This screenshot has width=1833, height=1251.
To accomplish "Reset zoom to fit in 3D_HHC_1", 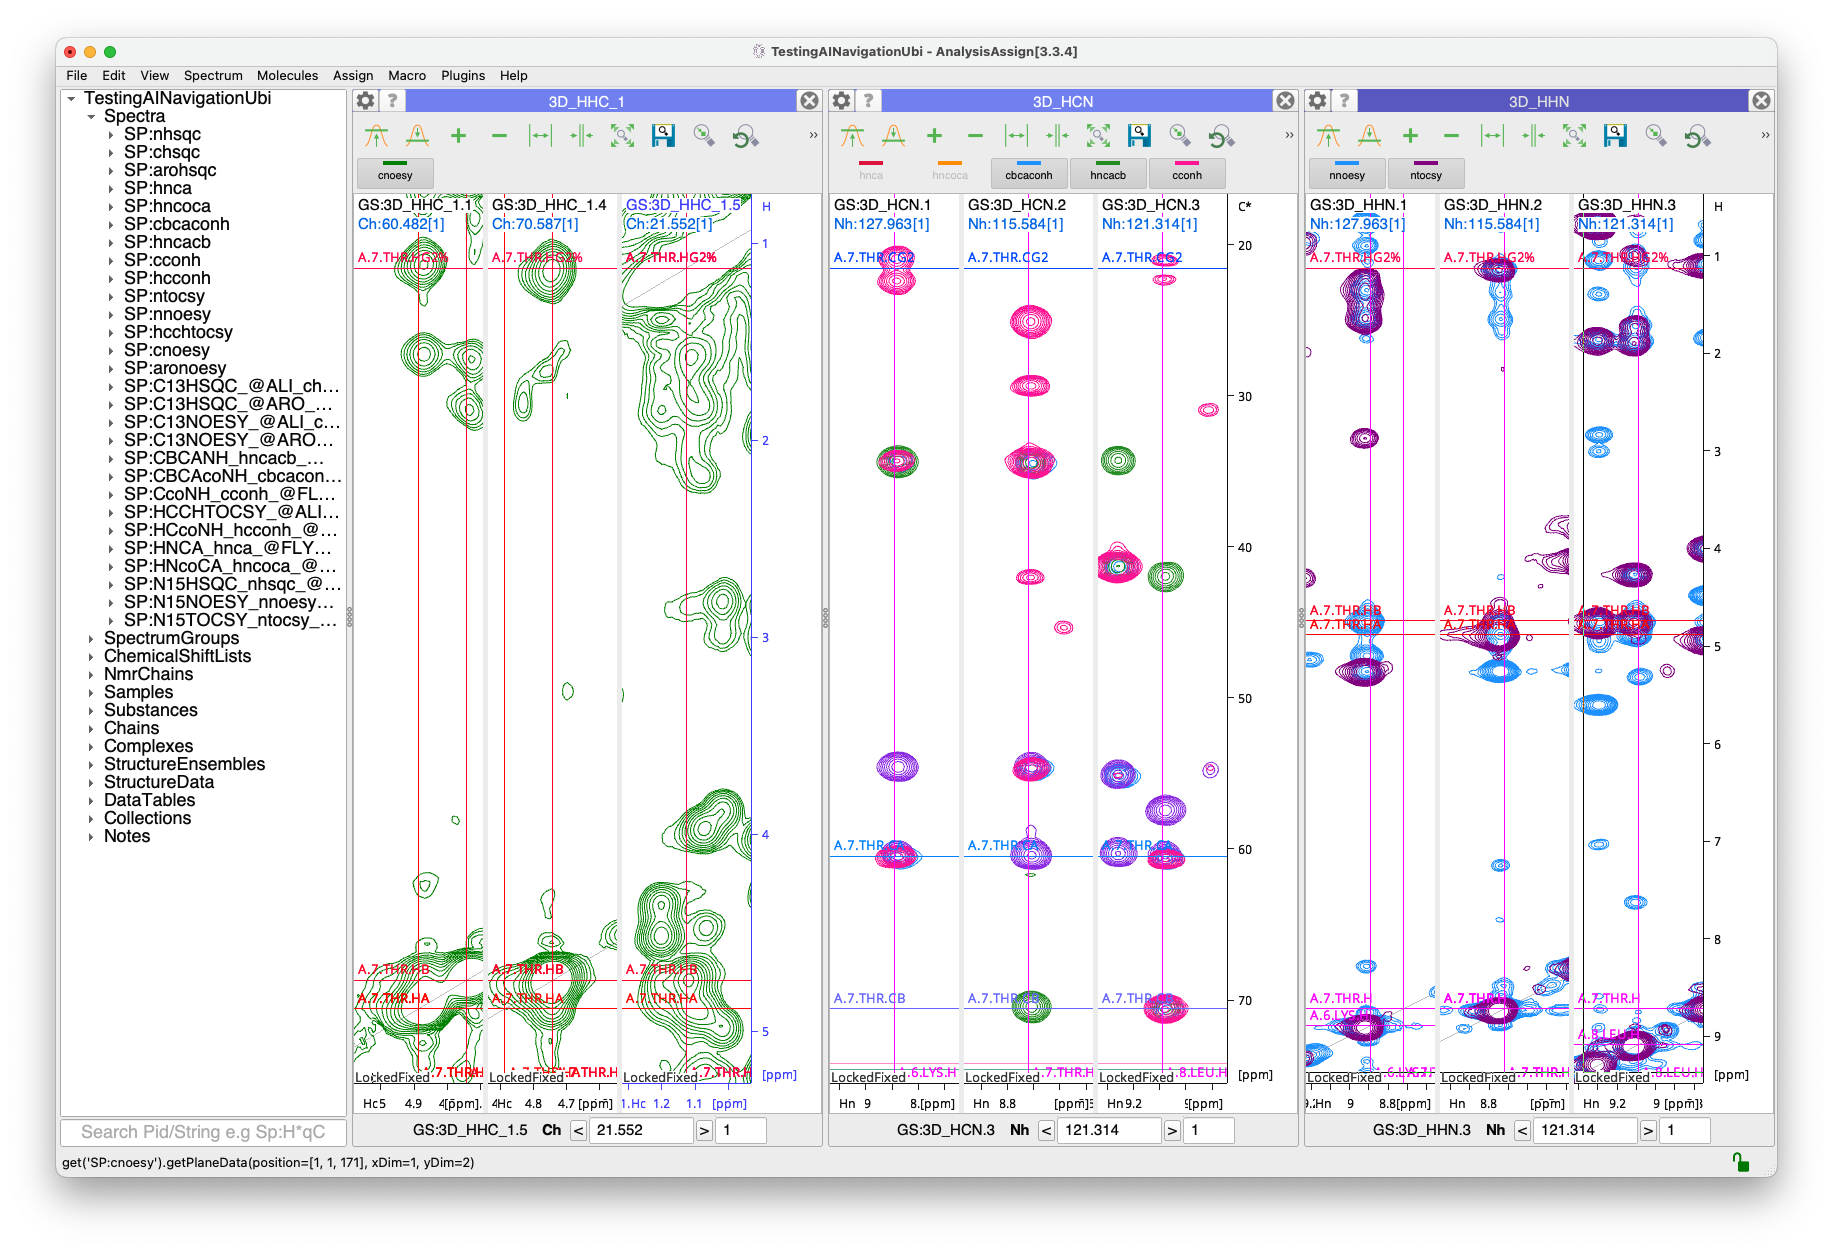I will pyautogui.click(x=622, y=136).
